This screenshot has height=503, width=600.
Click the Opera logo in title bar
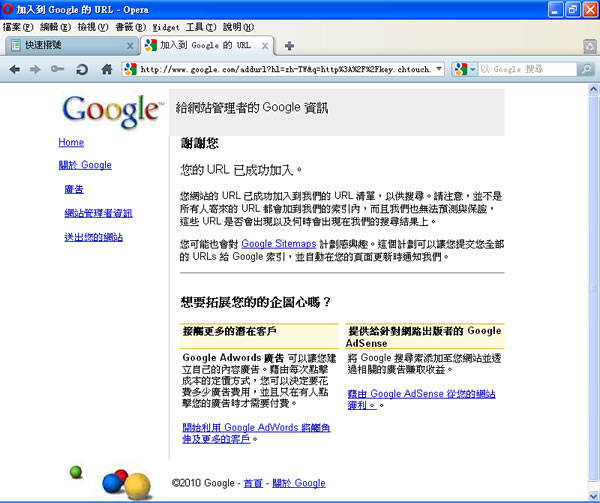[7, 9]
